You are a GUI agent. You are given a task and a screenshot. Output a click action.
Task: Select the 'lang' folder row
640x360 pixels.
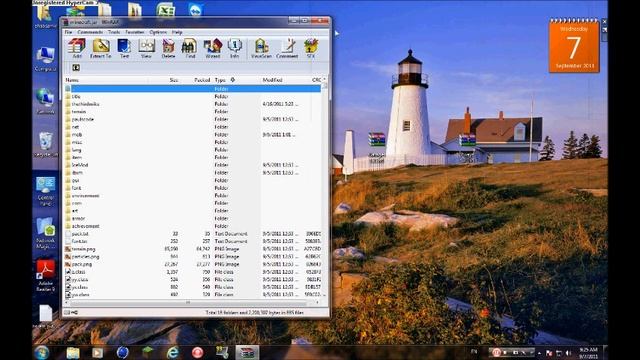[193, 150]
